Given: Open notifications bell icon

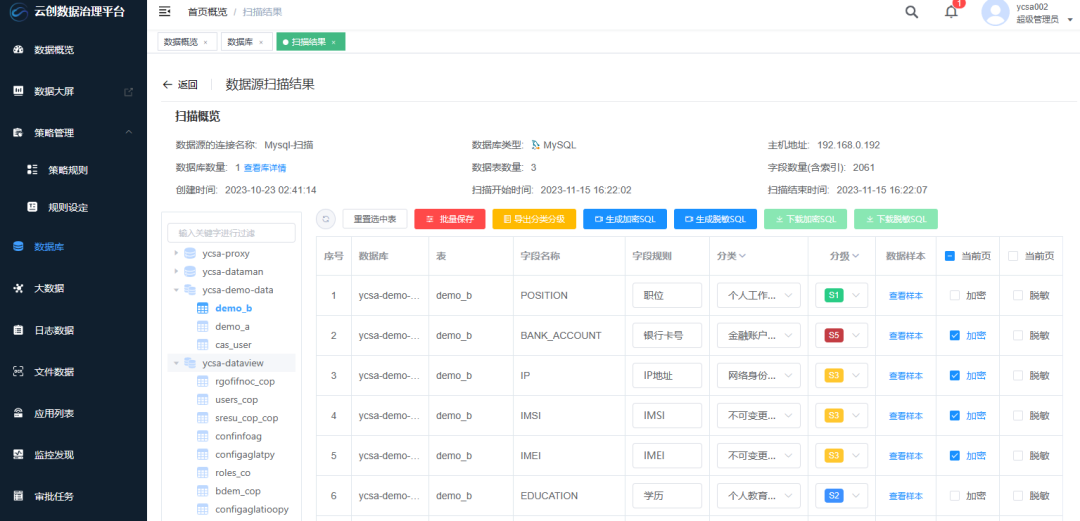Looking at the screenshot, I should point(951,12).
